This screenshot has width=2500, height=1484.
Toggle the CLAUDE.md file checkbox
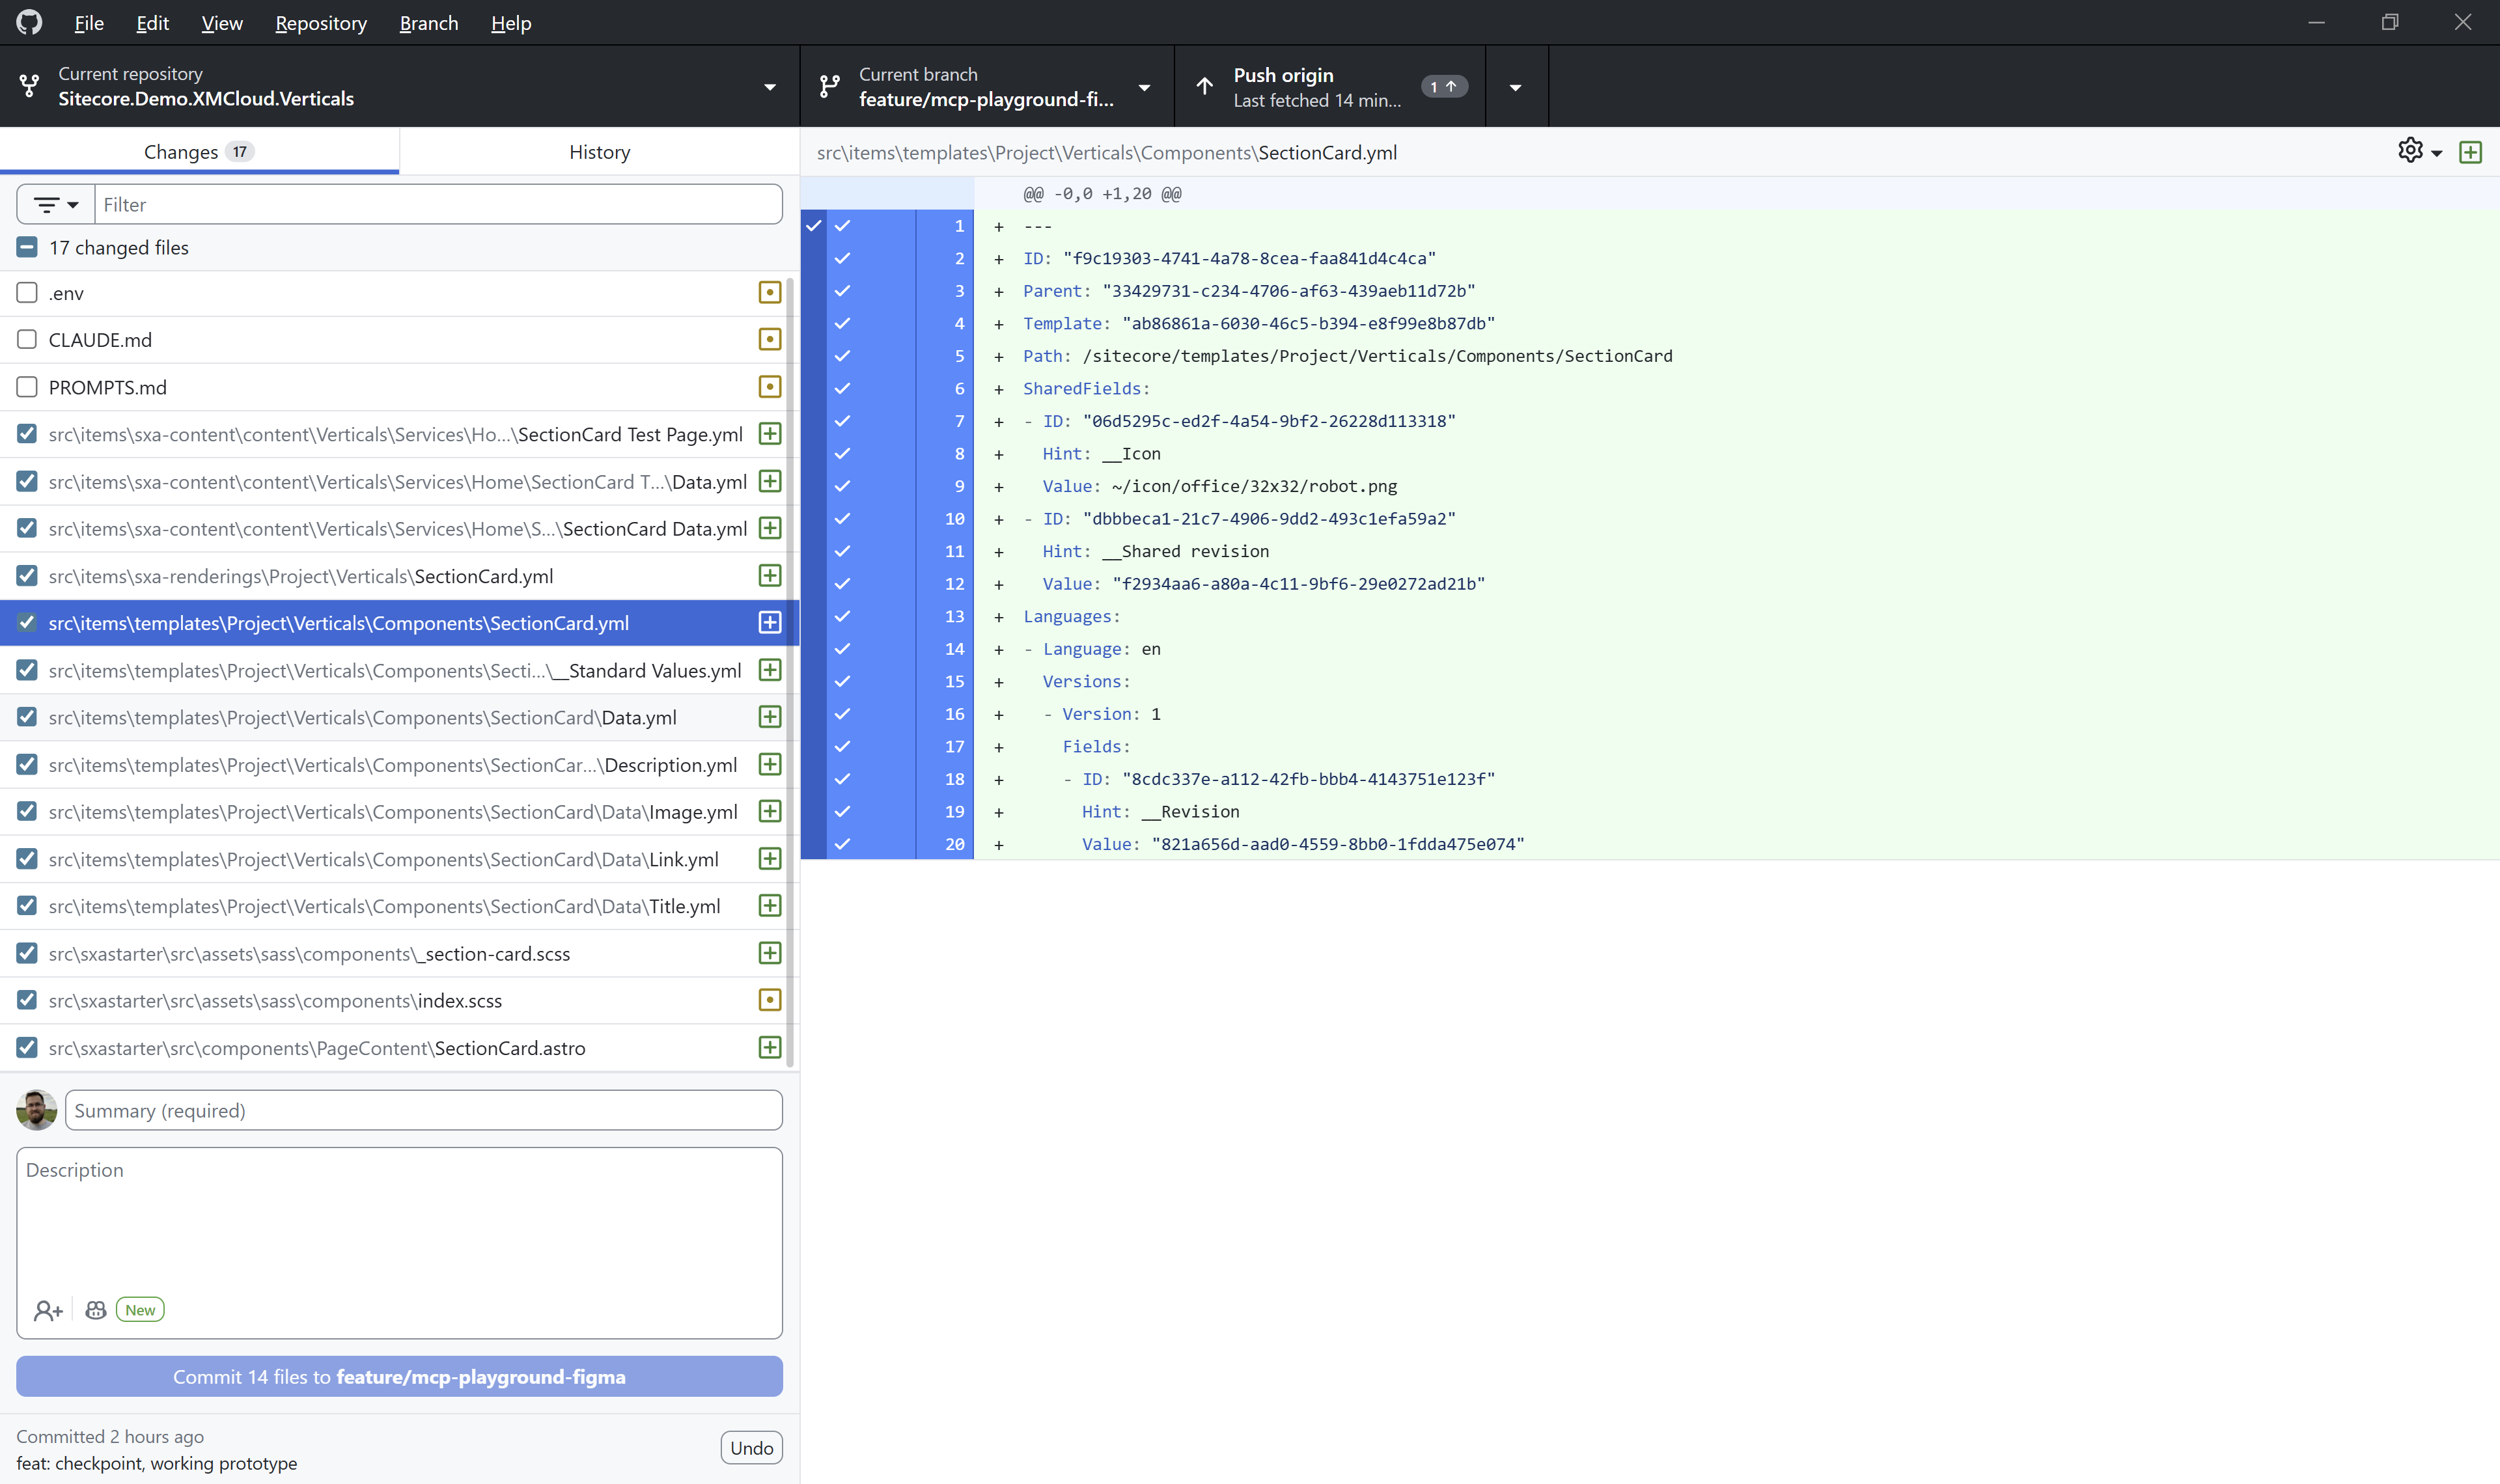point(26,339)
